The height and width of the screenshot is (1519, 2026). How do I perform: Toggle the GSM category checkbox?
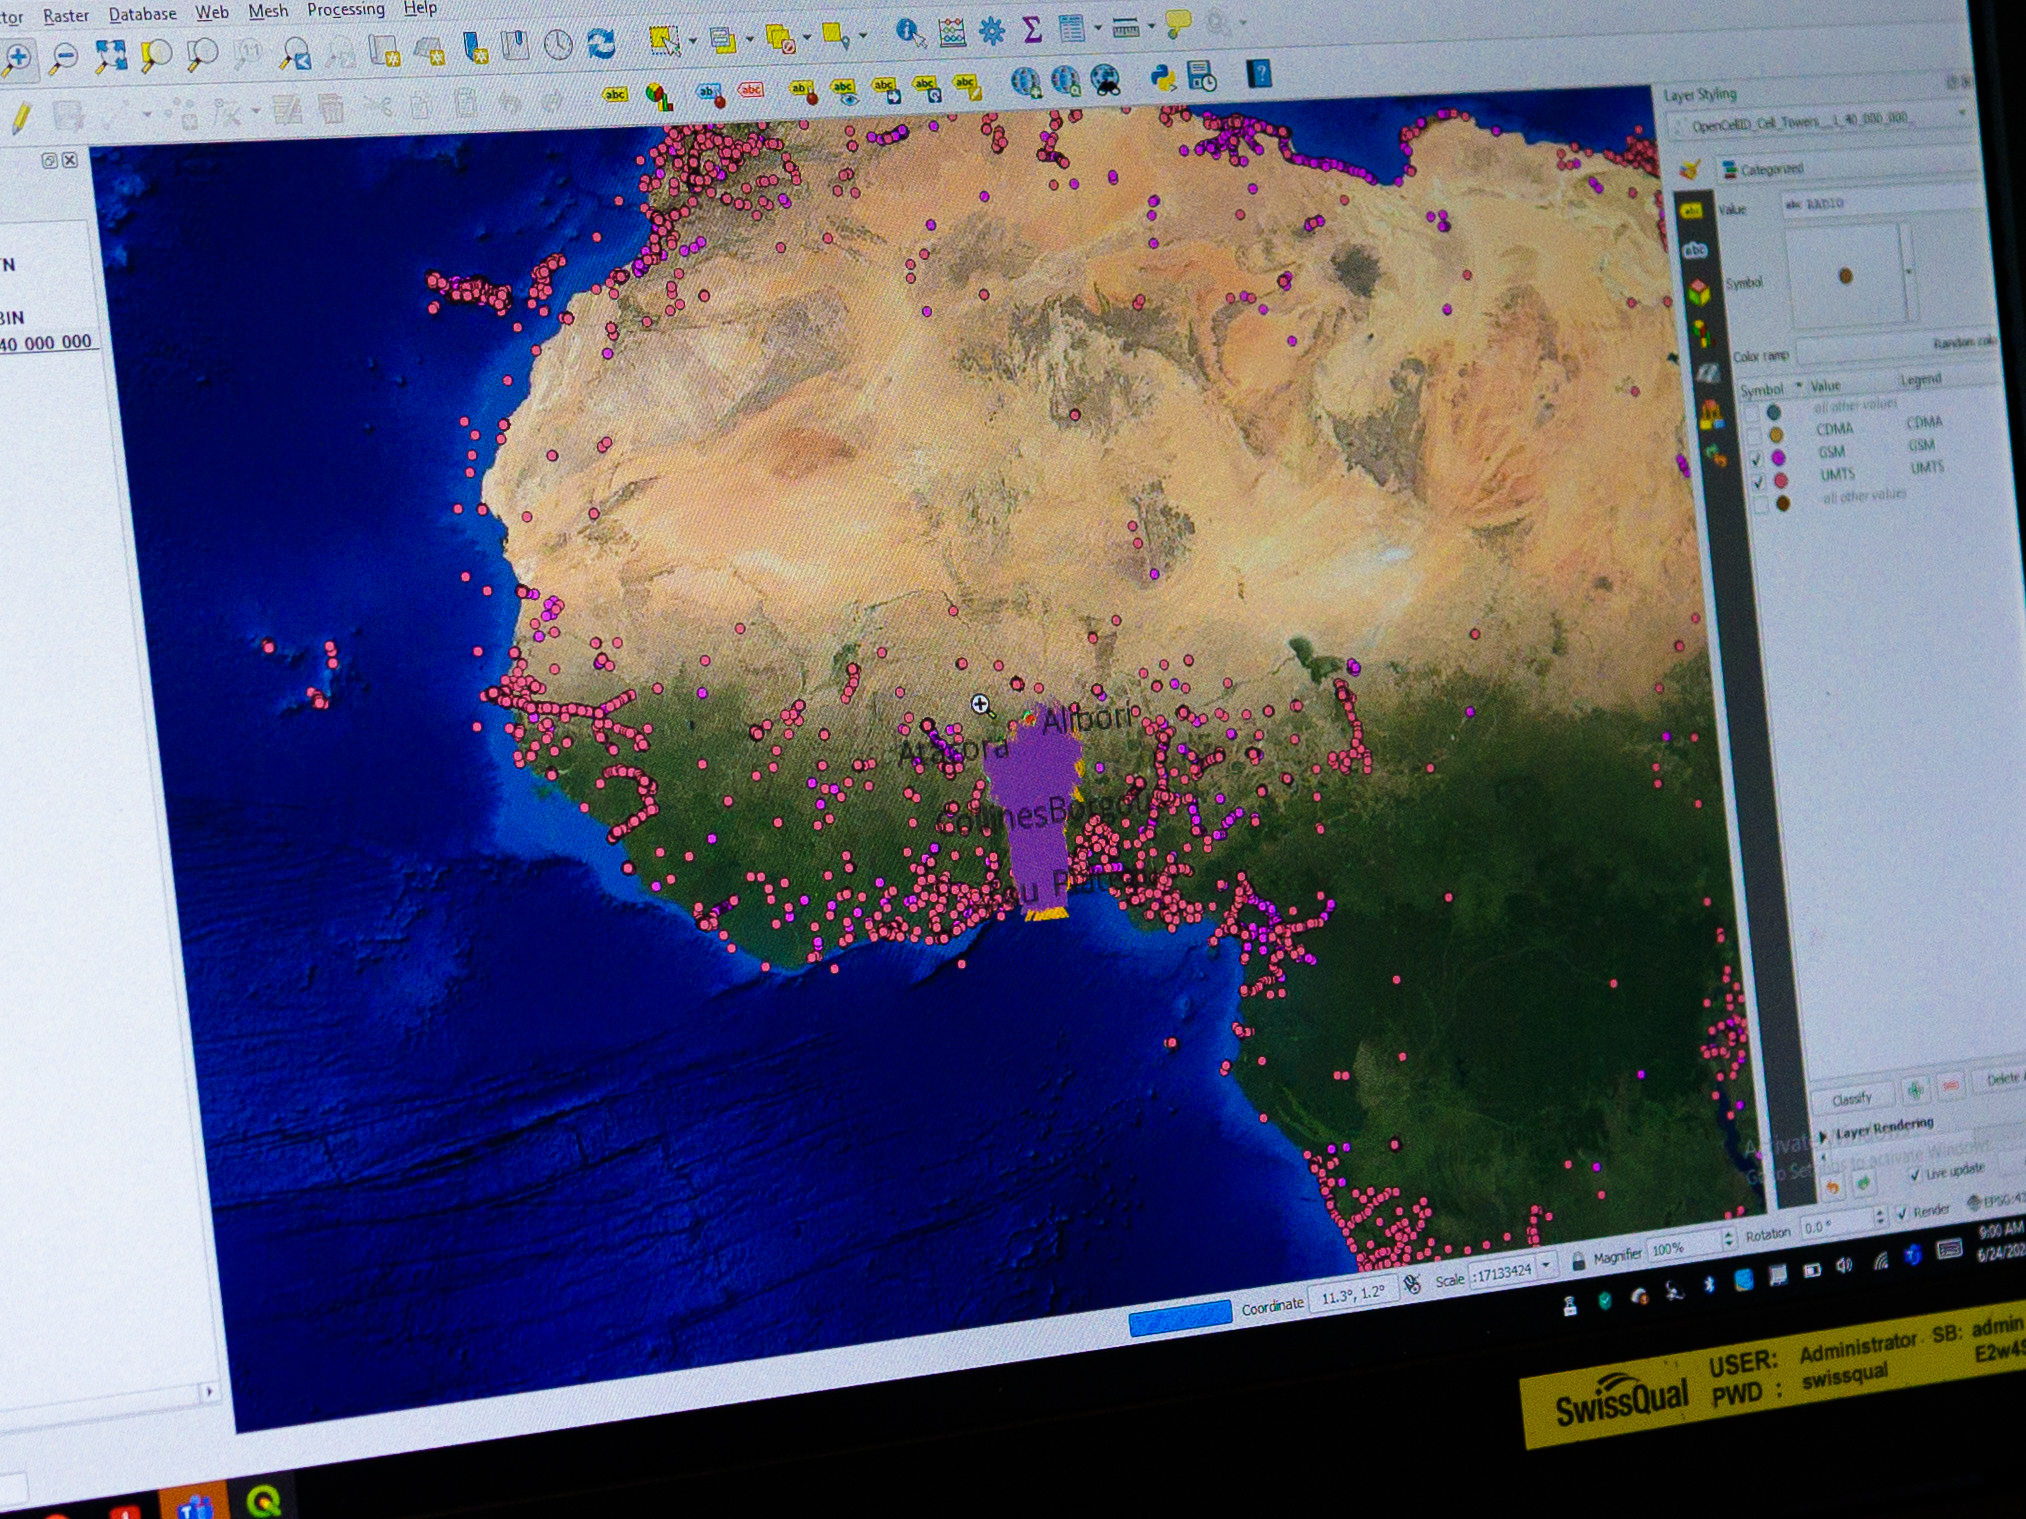1756,459
